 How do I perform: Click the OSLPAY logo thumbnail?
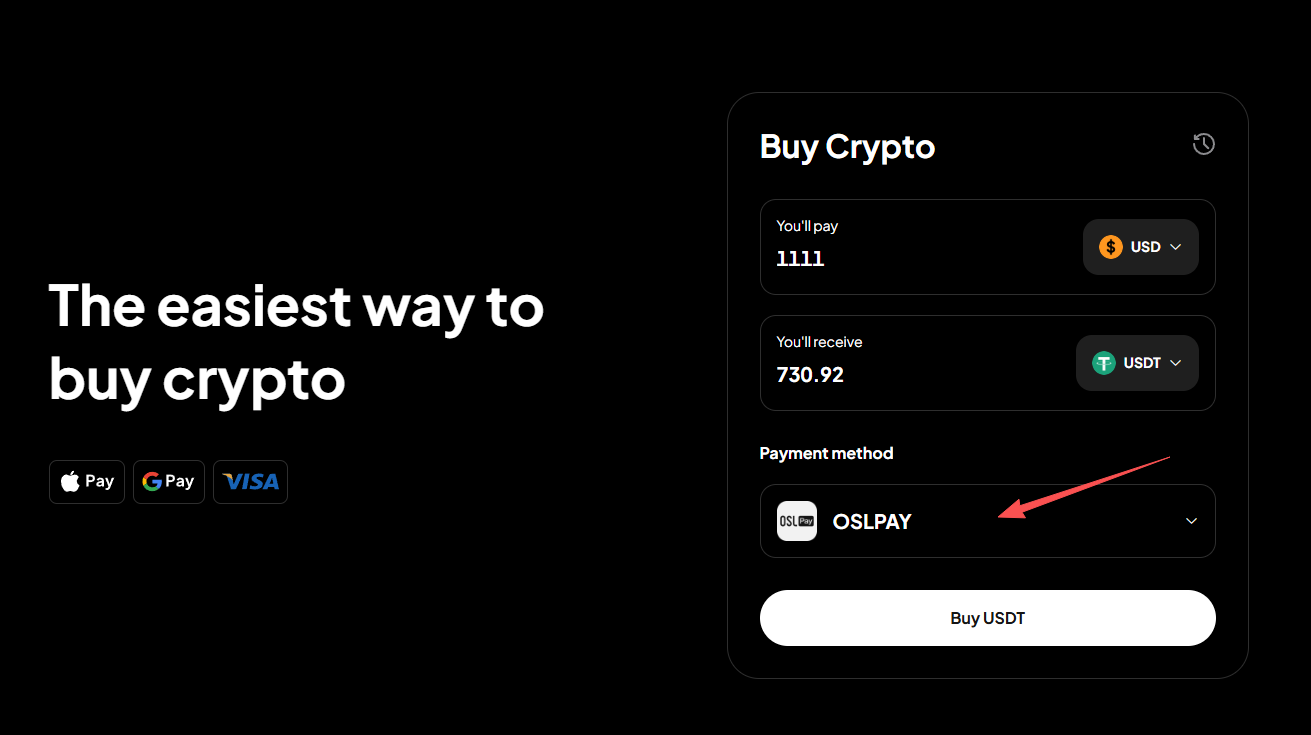point(797,521)
